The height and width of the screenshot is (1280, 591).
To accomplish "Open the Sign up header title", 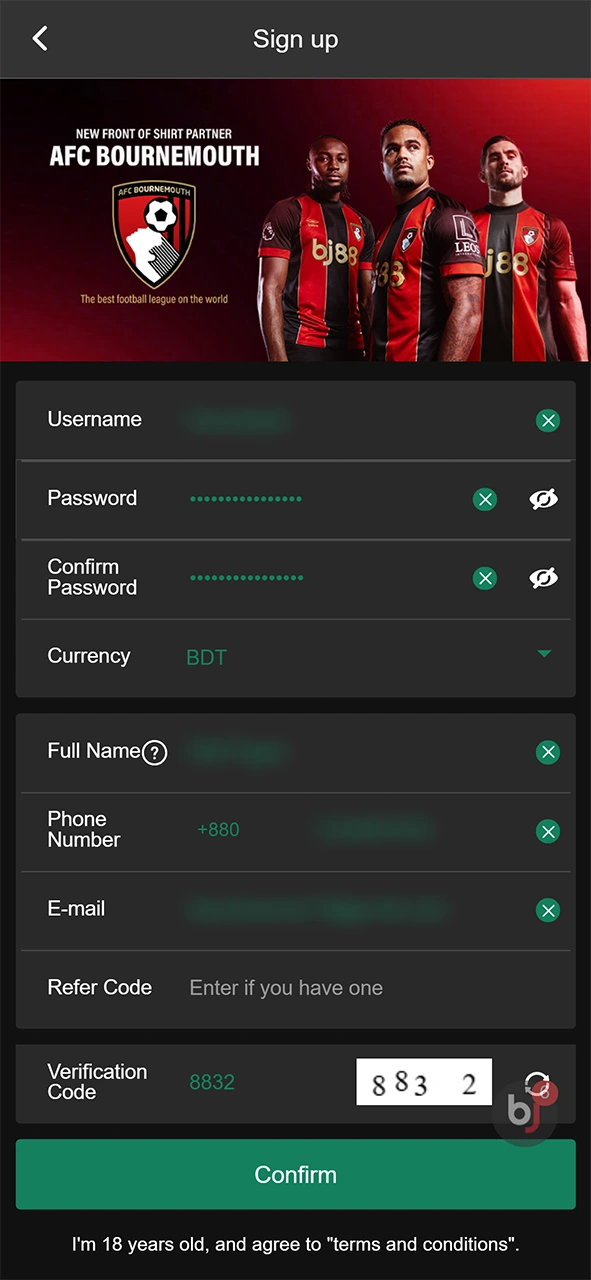I will point(295,38).
